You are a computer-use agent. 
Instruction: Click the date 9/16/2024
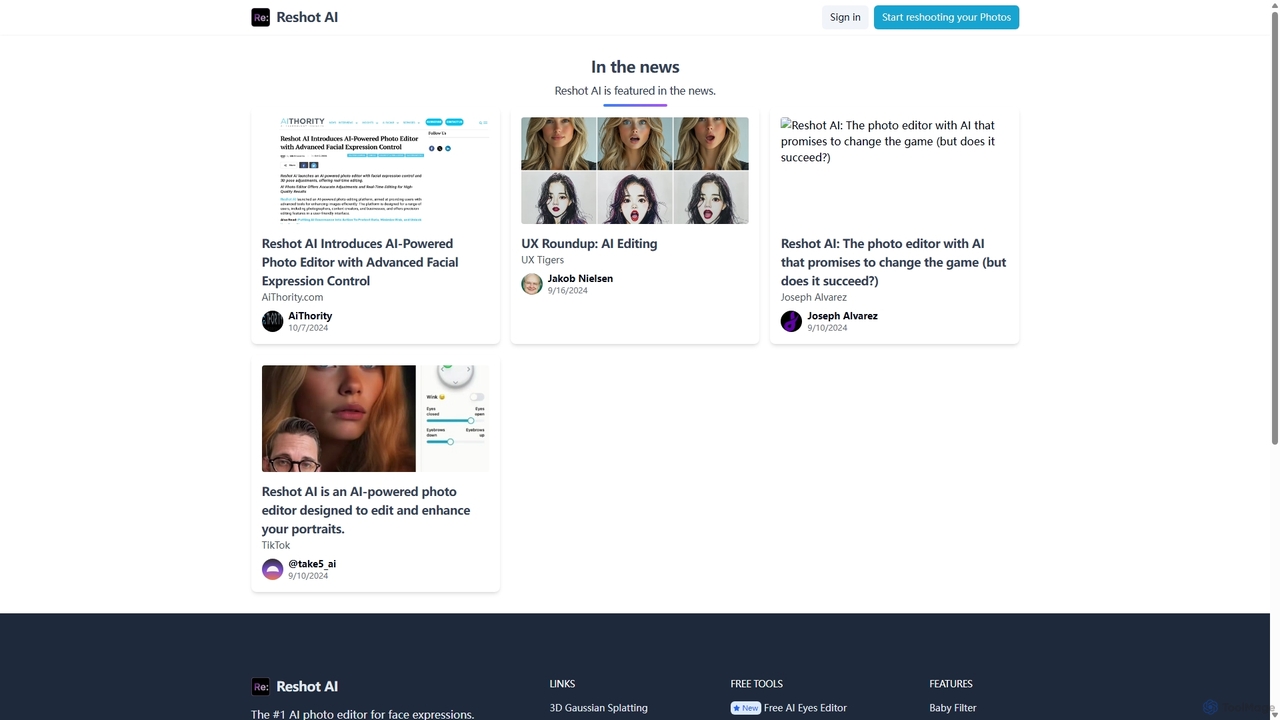coord(568,291)
